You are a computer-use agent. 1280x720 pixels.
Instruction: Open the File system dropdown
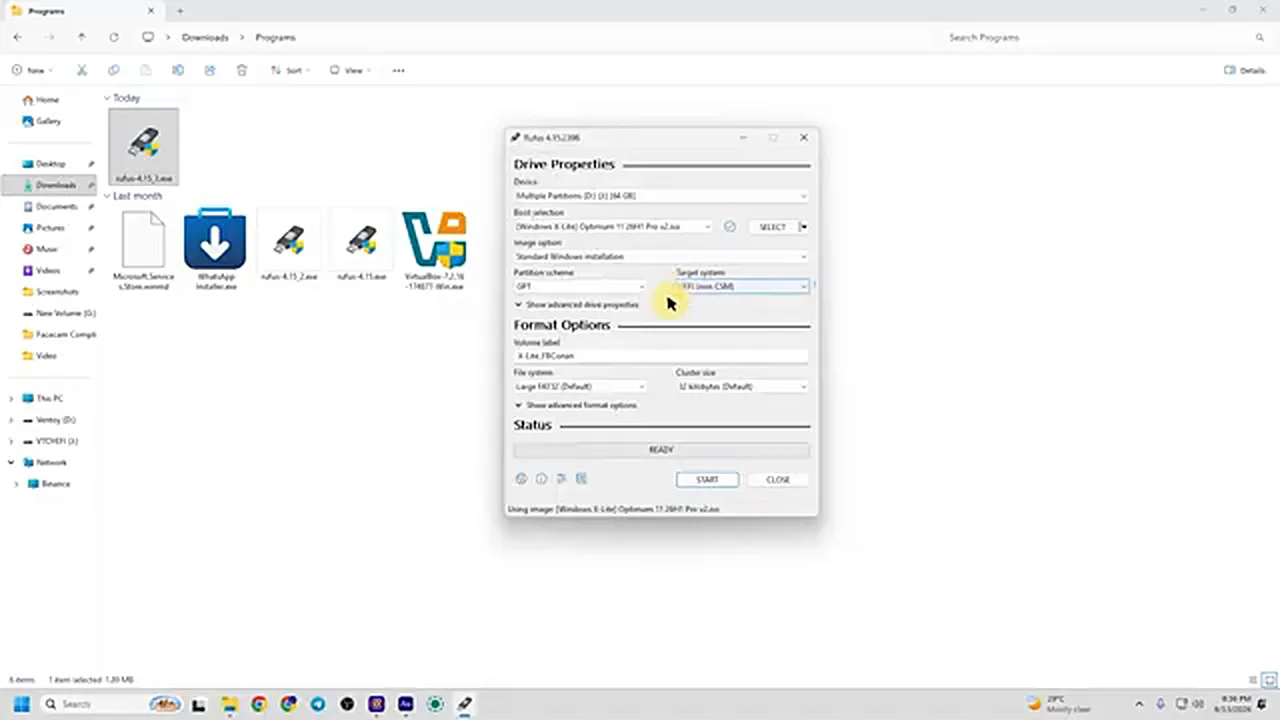pyautogui.click(x=580, y=387)
